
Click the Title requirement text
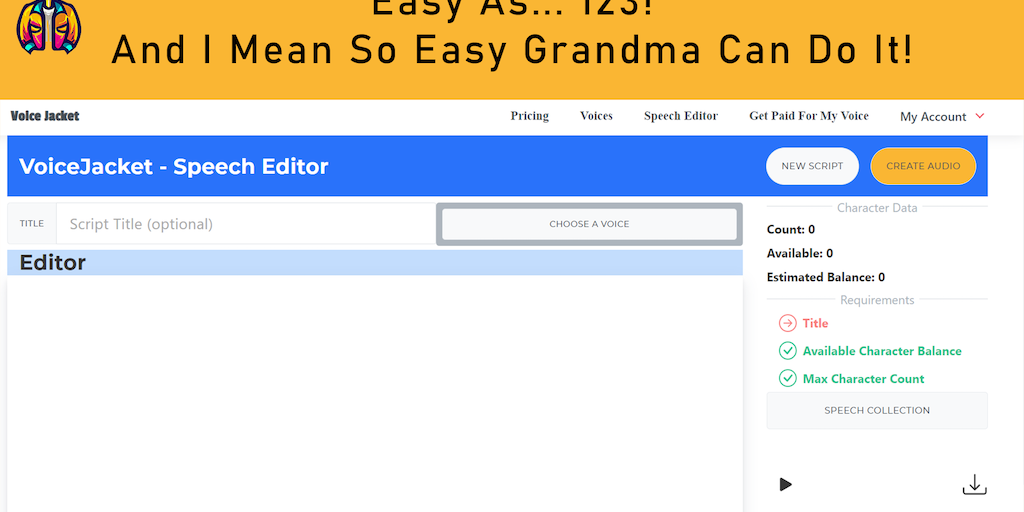coord(816,323)
